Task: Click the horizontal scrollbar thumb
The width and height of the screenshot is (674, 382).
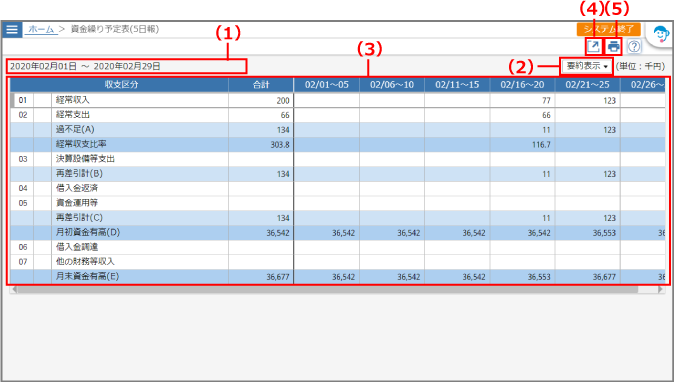Action: pos(328,290)
